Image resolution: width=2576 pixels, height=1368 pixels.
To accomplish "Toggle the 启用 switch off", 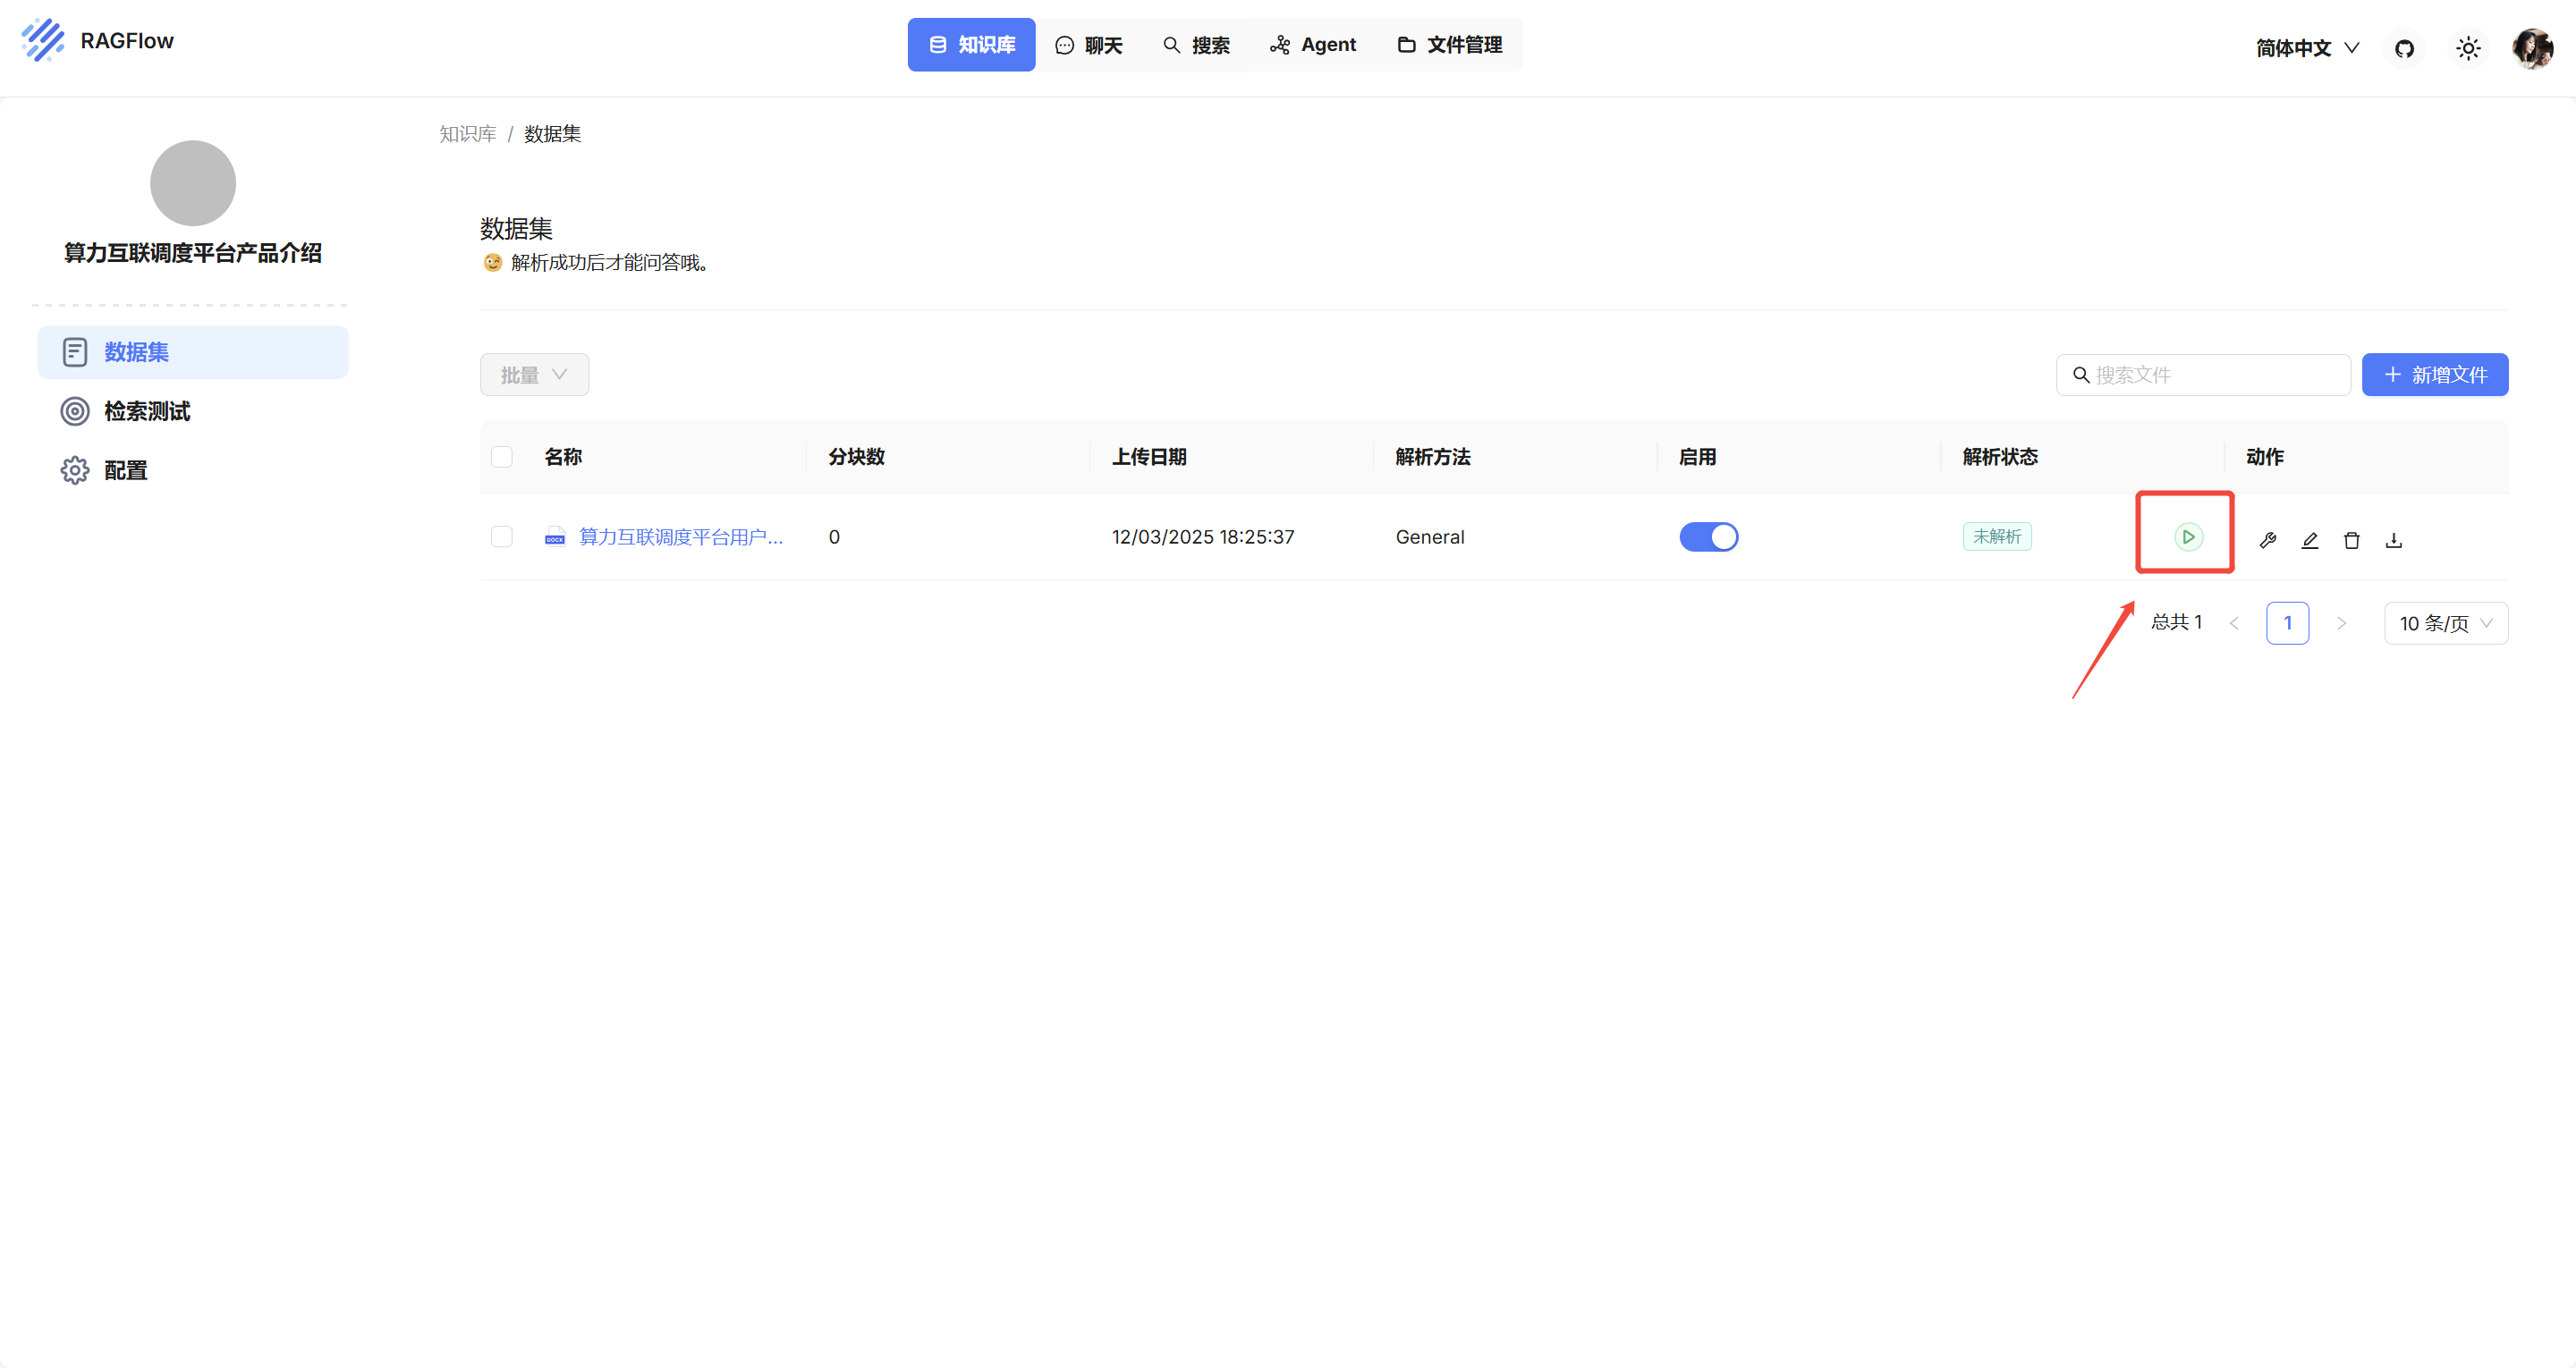I will pos(1708,537).
